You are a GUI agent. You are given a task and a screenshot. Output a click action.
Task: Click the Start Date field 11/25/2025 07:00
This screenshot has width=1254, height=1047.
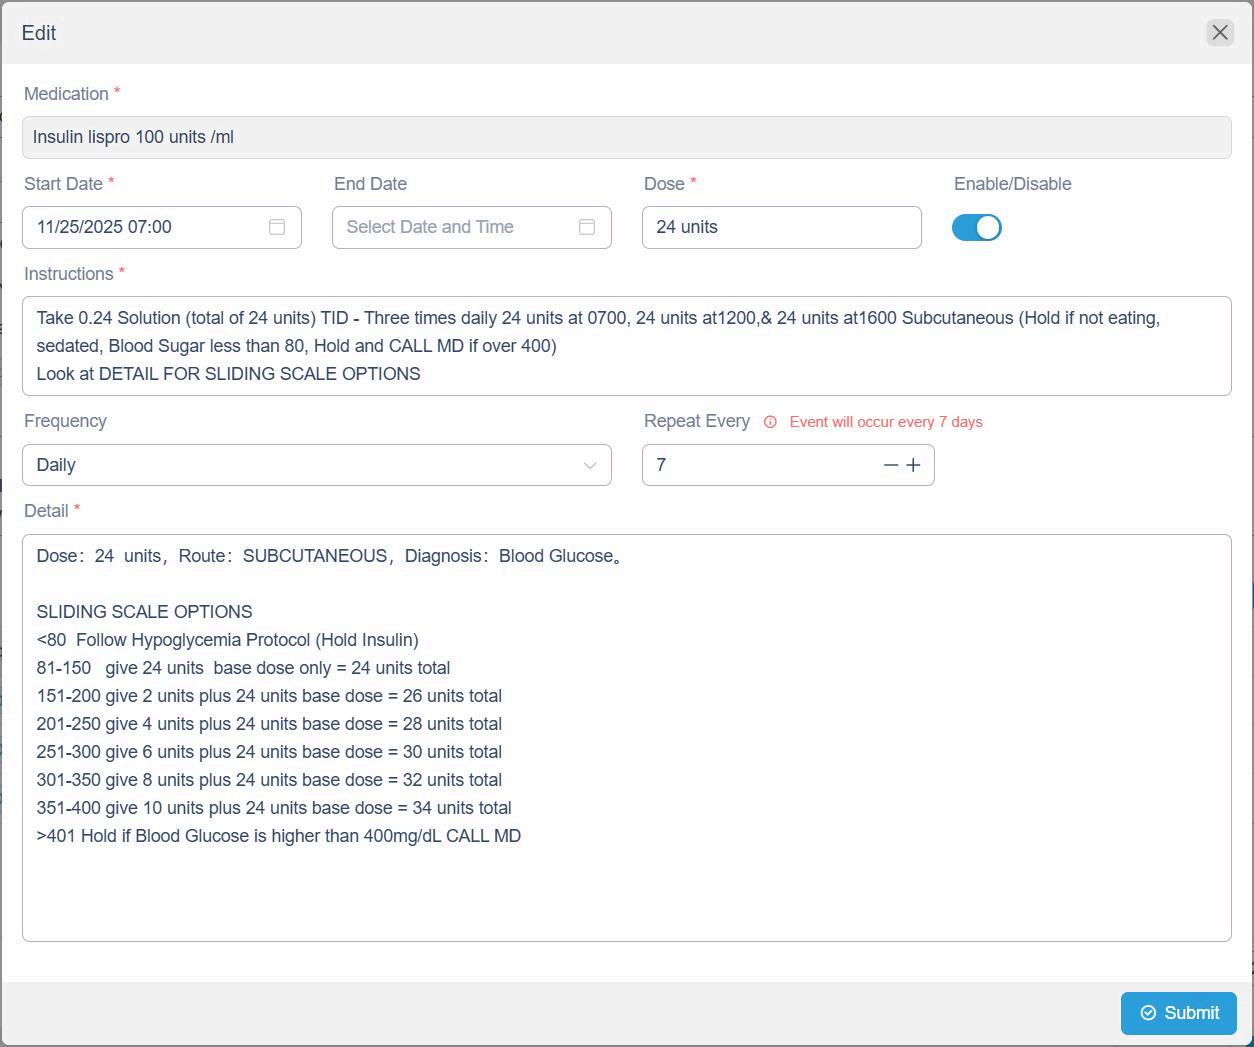145,227
